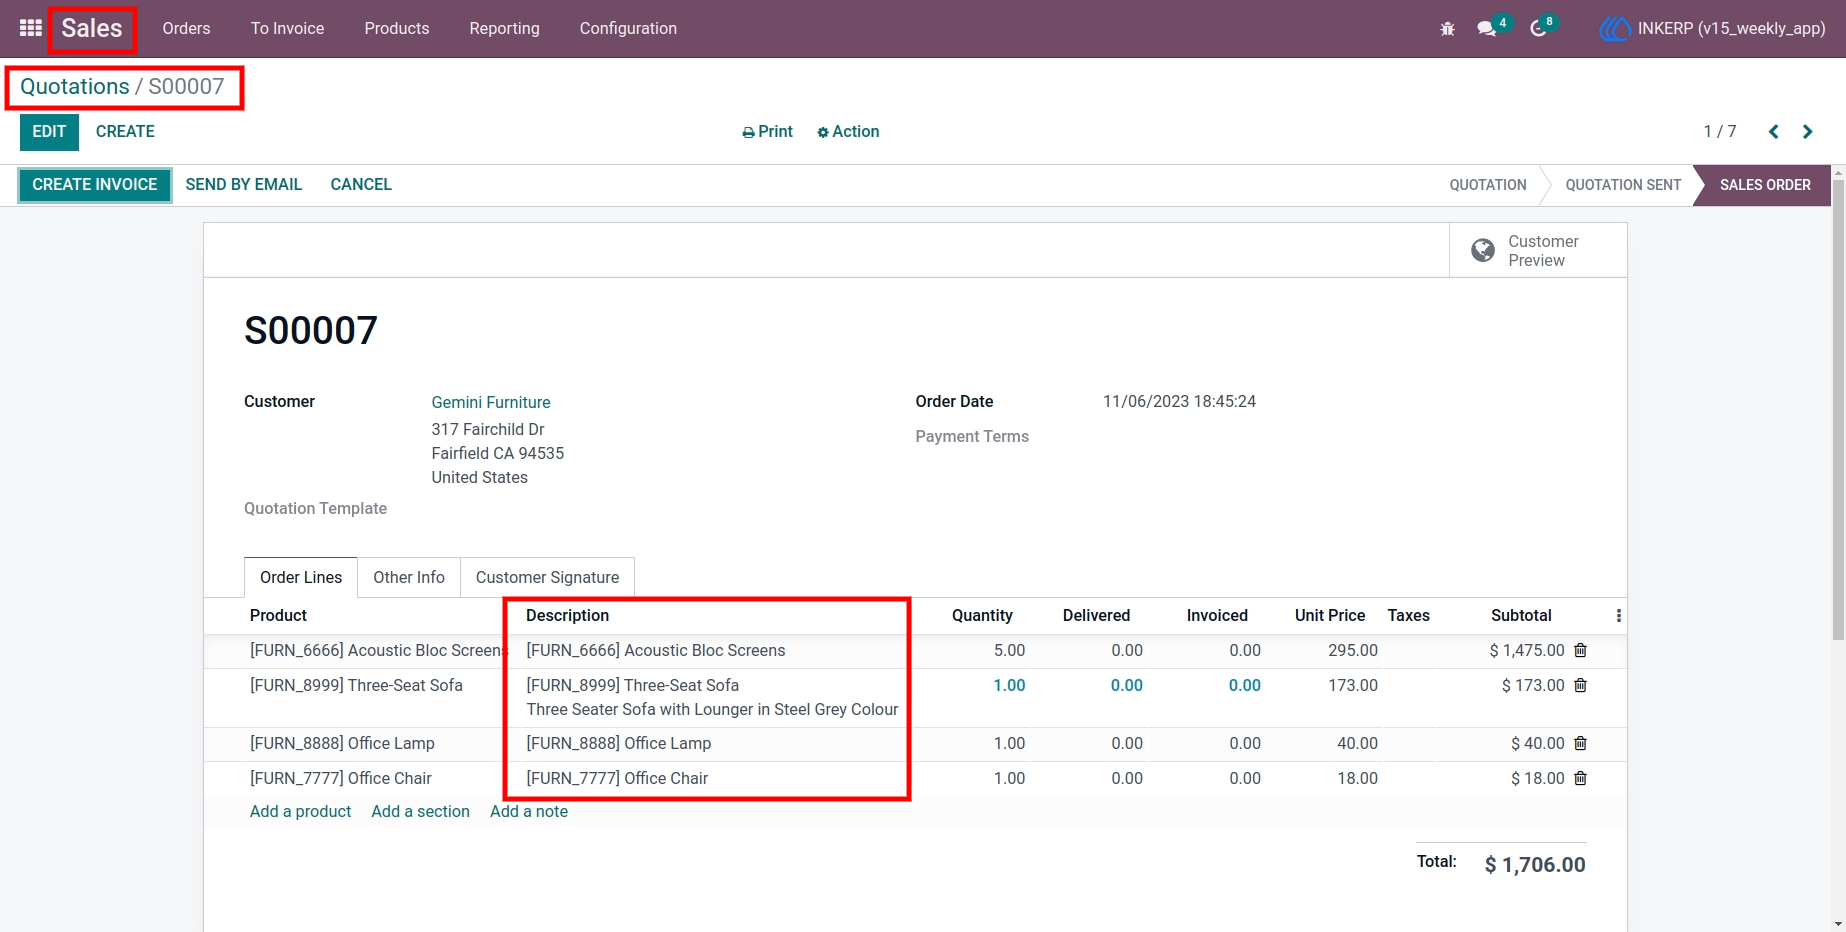Click Add a section link
Image resolution: width=1846 pixels, height=932 pixels.
pyautogui.click(x=420, y=812)
